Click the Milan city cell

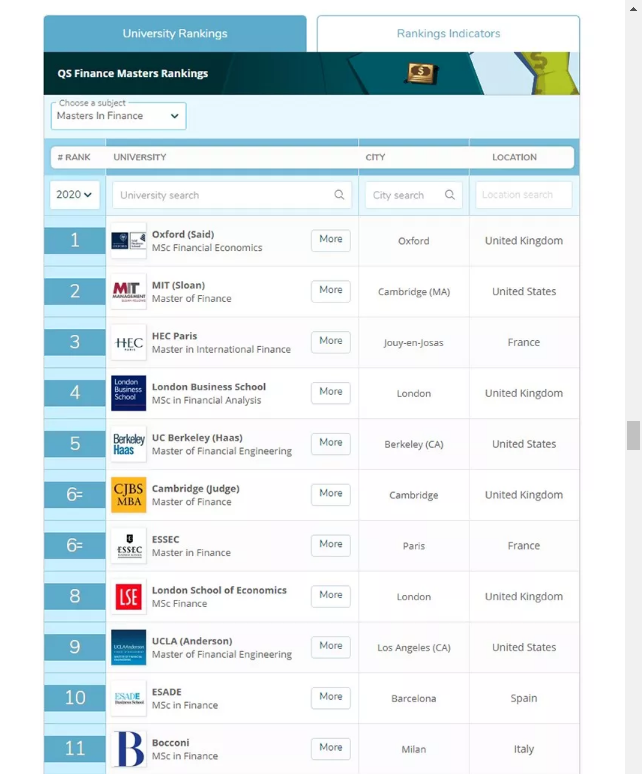[414, 749]
